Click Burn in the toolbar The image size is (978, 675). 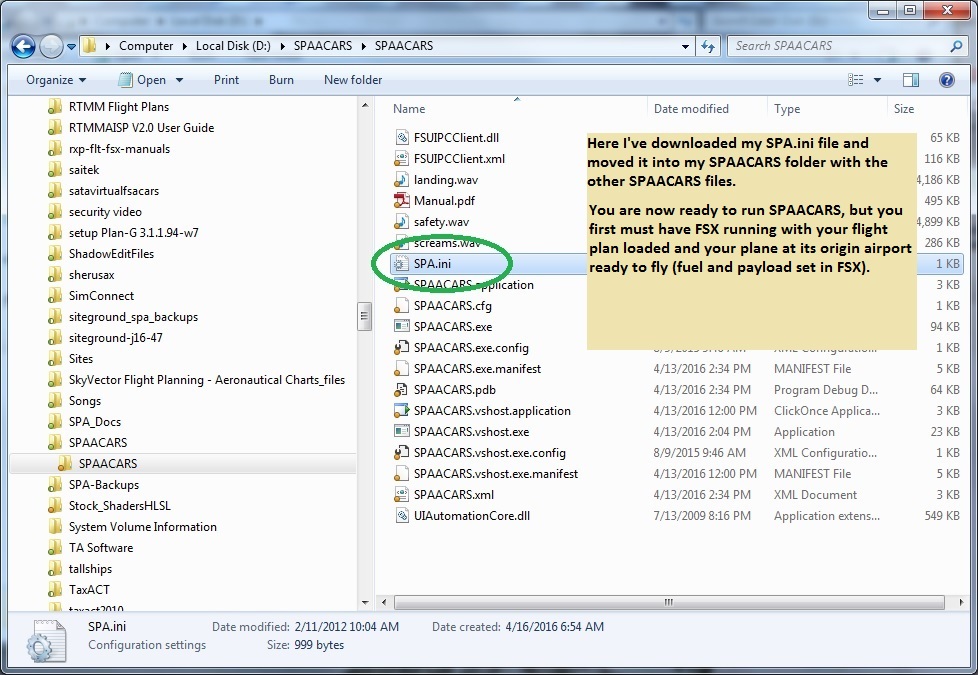pos(281,80)
